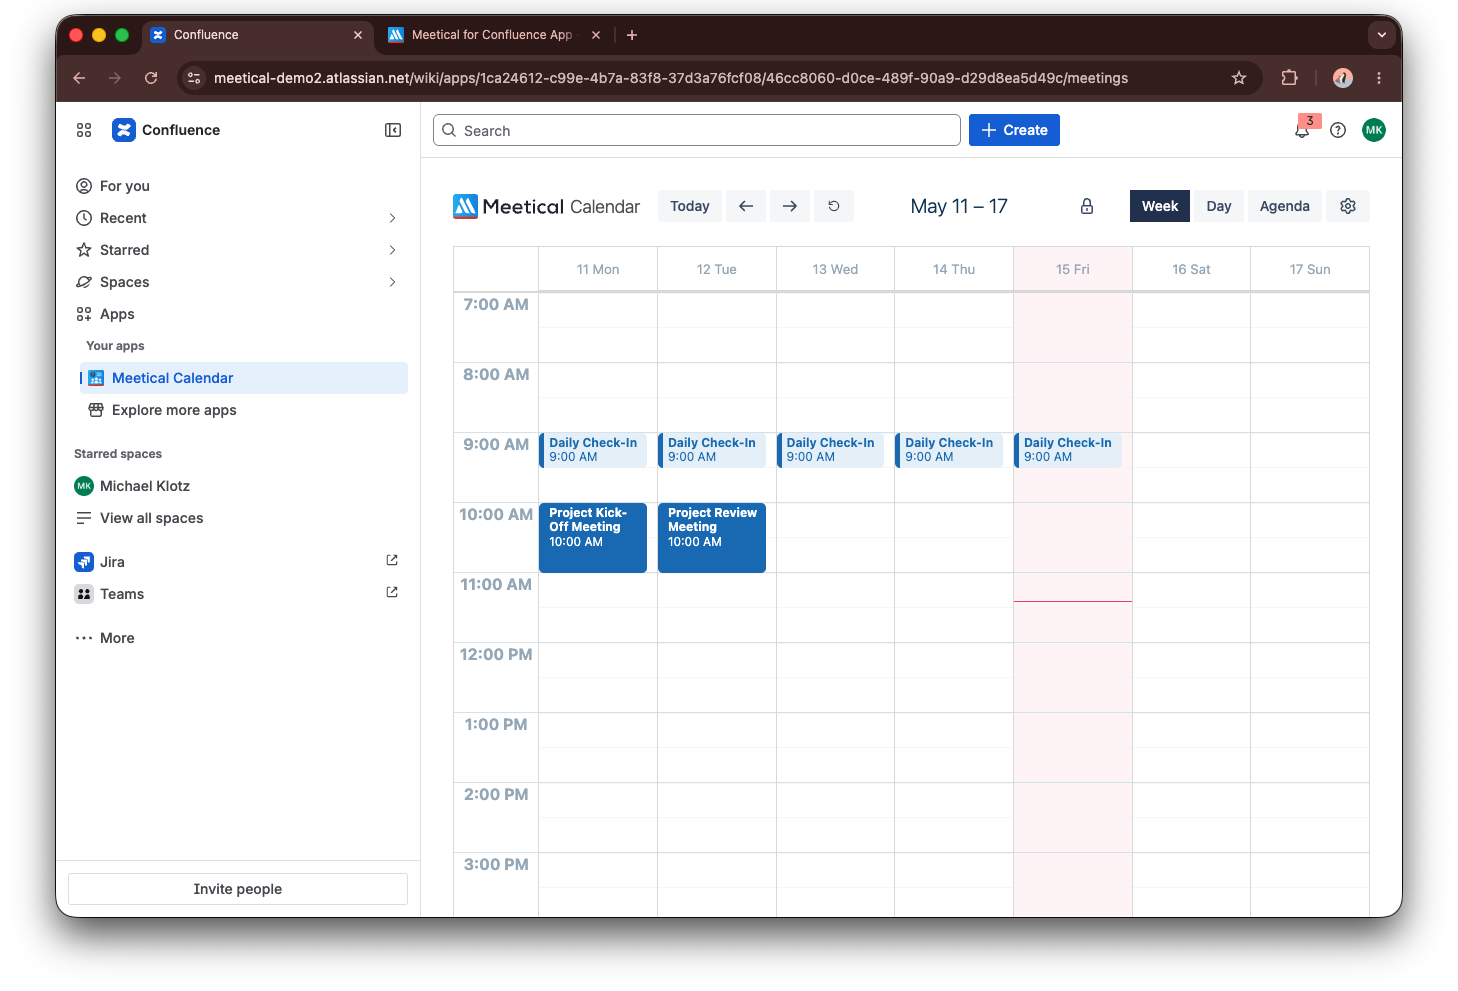Open Friday's Daily Check-In event
This screenshot has width=1458, height=991.
tap(1068, 450)
